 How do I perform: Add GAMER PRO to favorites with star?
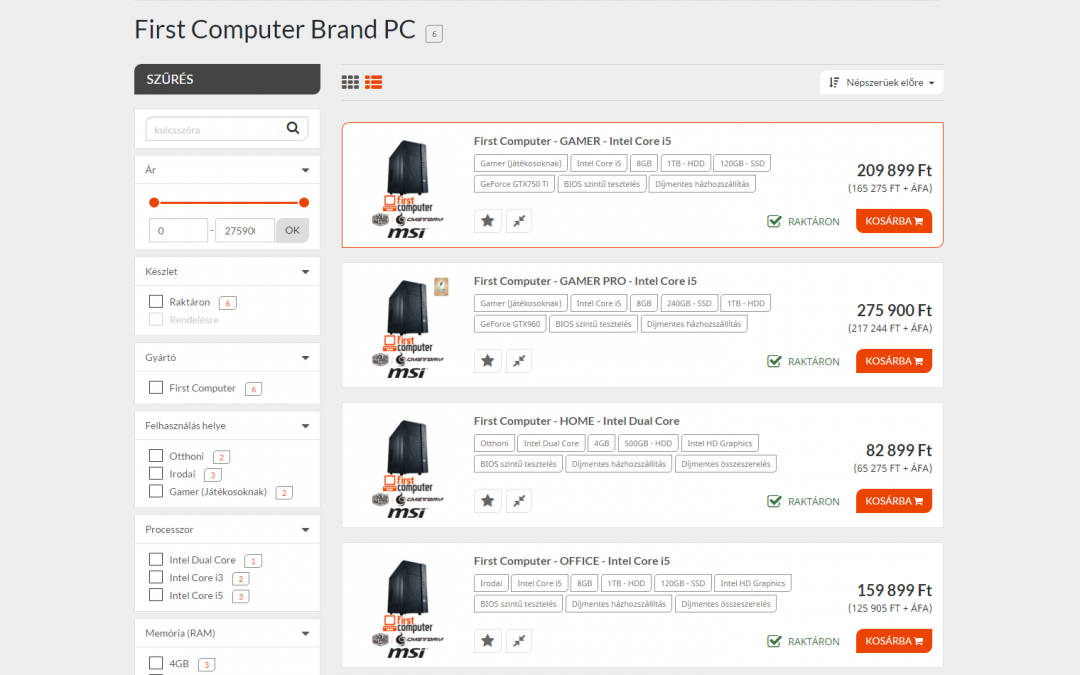coord(488,361)
